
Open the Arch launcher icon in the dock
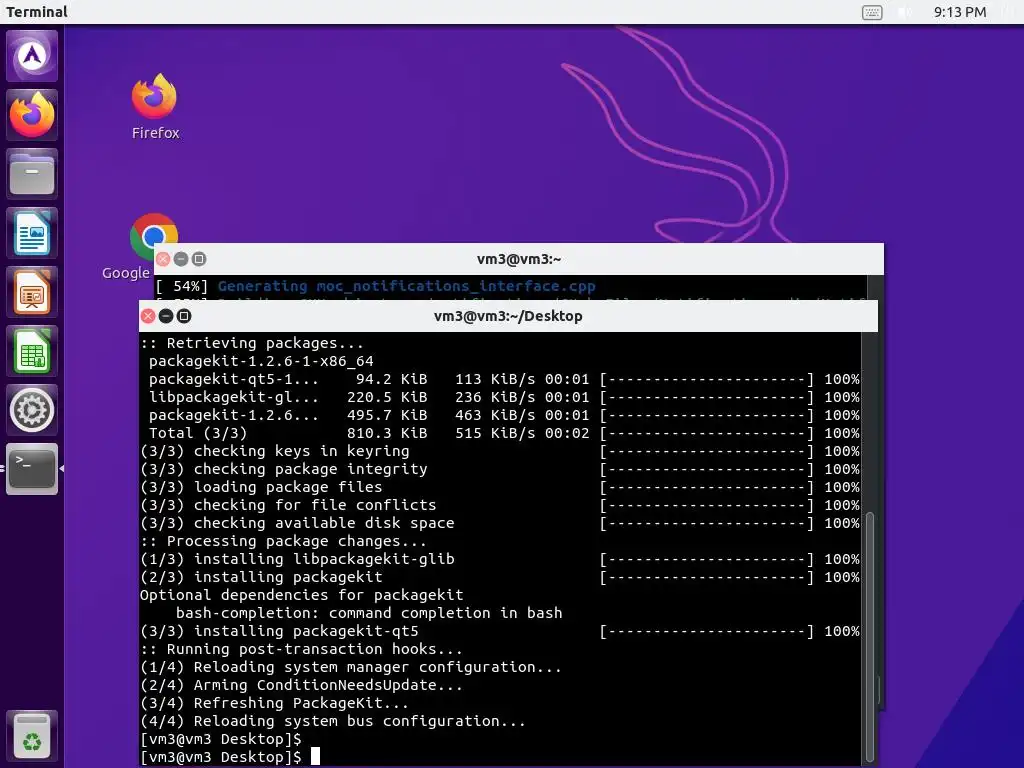click(x=32, y=56)
